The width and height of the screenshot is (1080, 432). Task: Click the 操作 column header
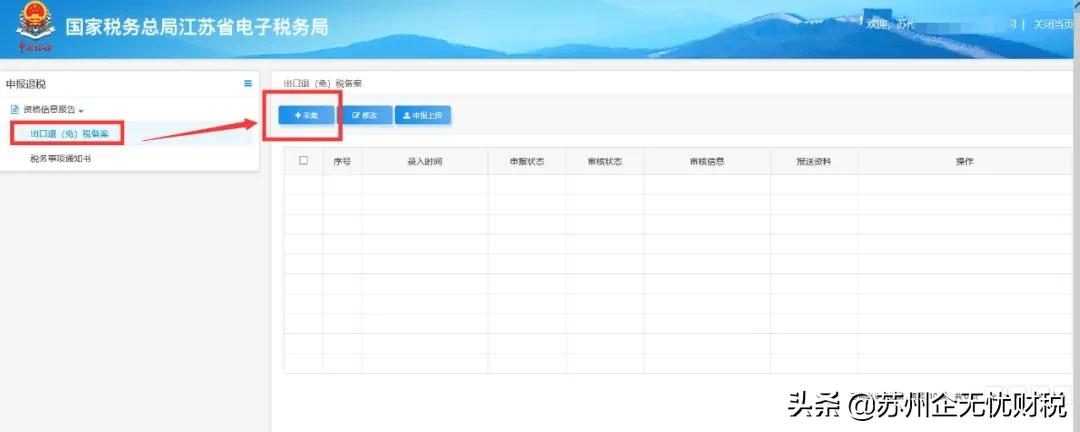(964, 161)
